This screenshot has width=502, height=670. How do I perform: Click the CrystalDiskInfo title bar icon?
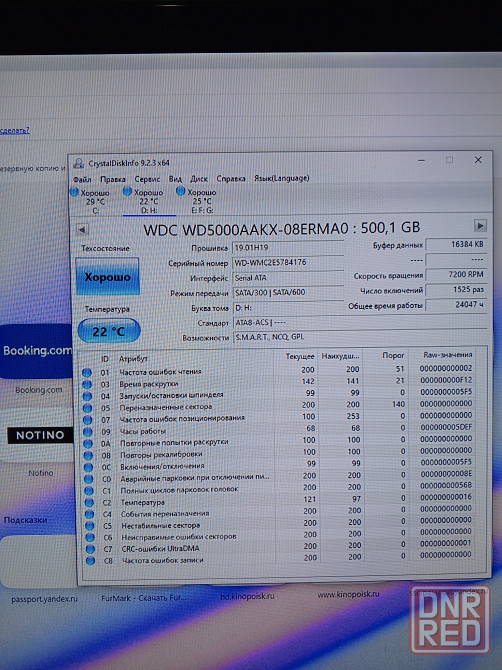[78, 163]
